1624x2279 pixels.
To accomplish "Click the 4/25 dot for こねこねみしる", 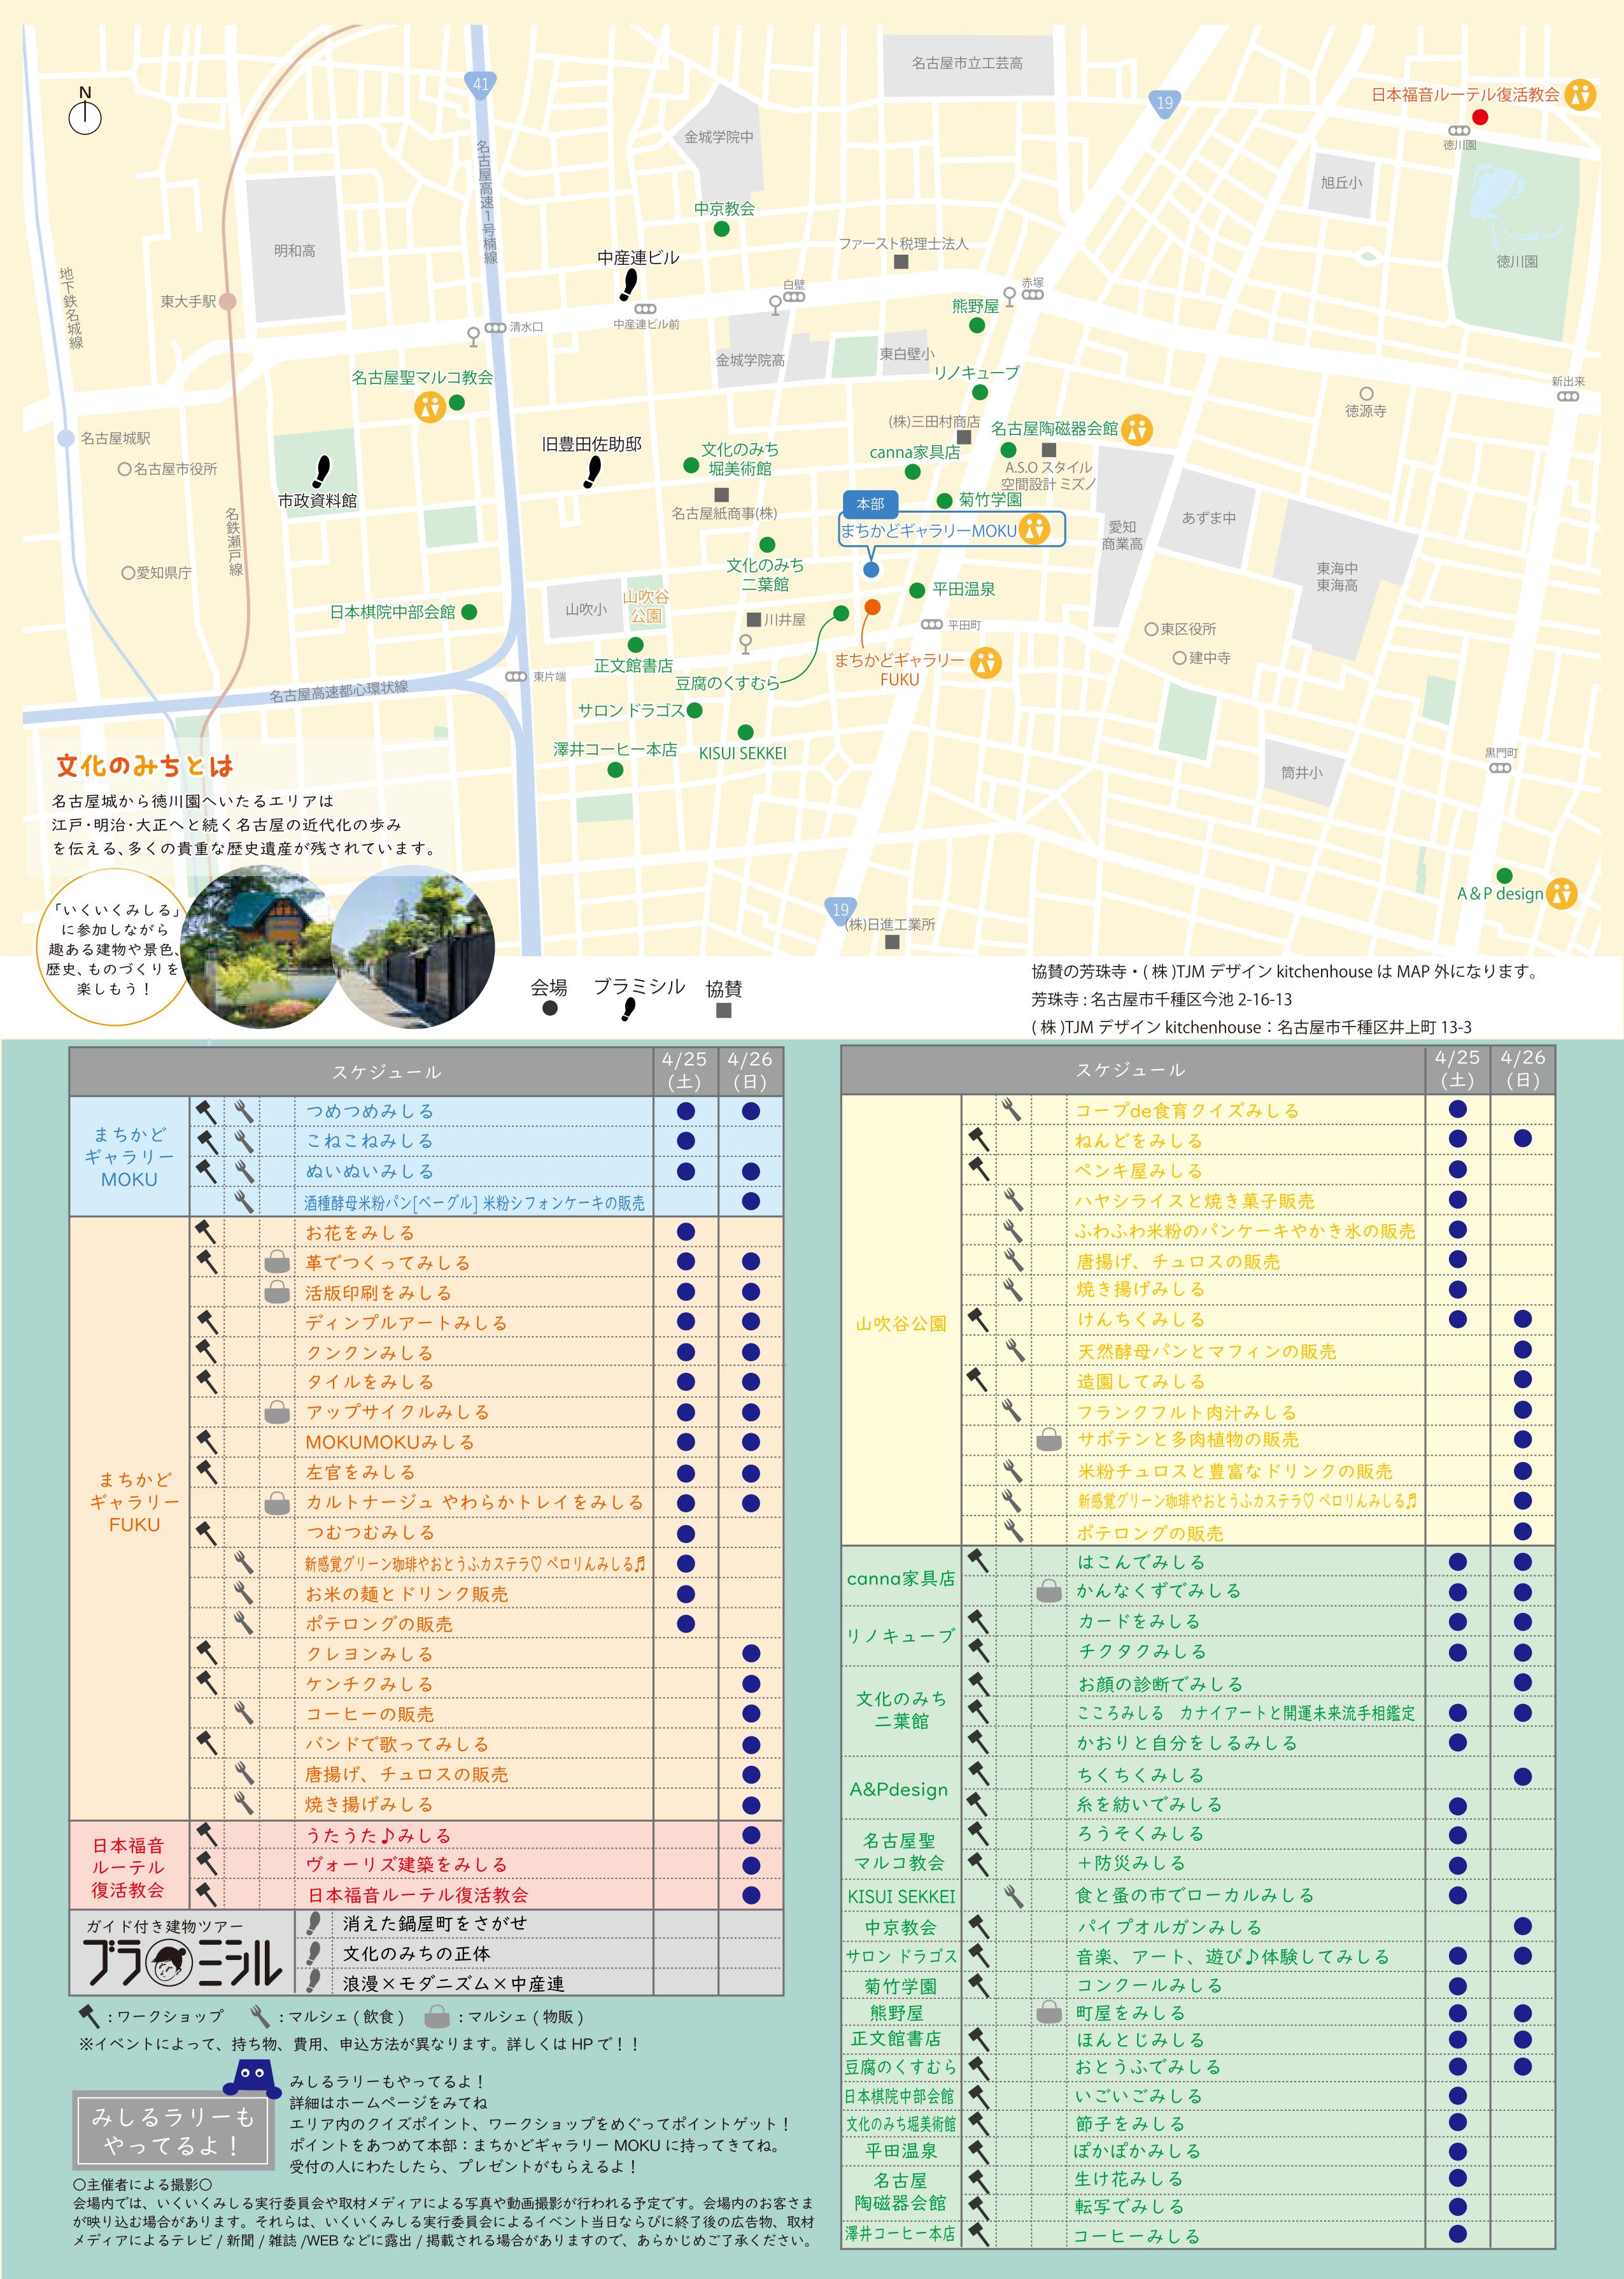I will [x=686, y=1140].
